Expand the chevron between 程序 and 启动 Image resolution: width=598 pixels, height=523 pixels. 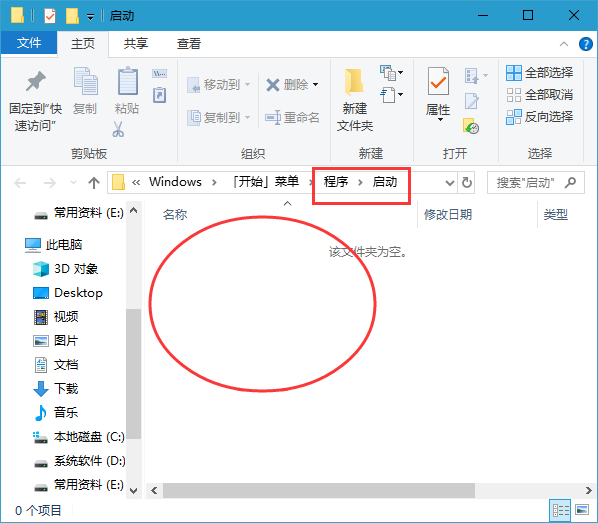[360, 182]
